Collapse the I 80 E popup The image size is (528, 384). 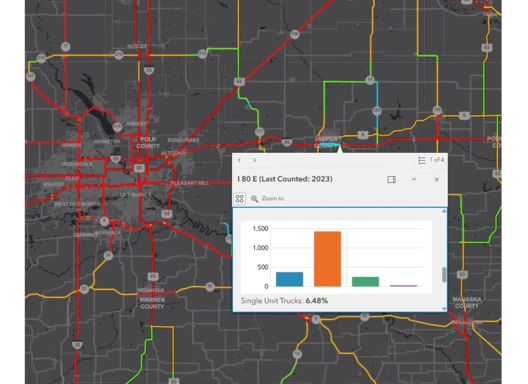(414, 180)
